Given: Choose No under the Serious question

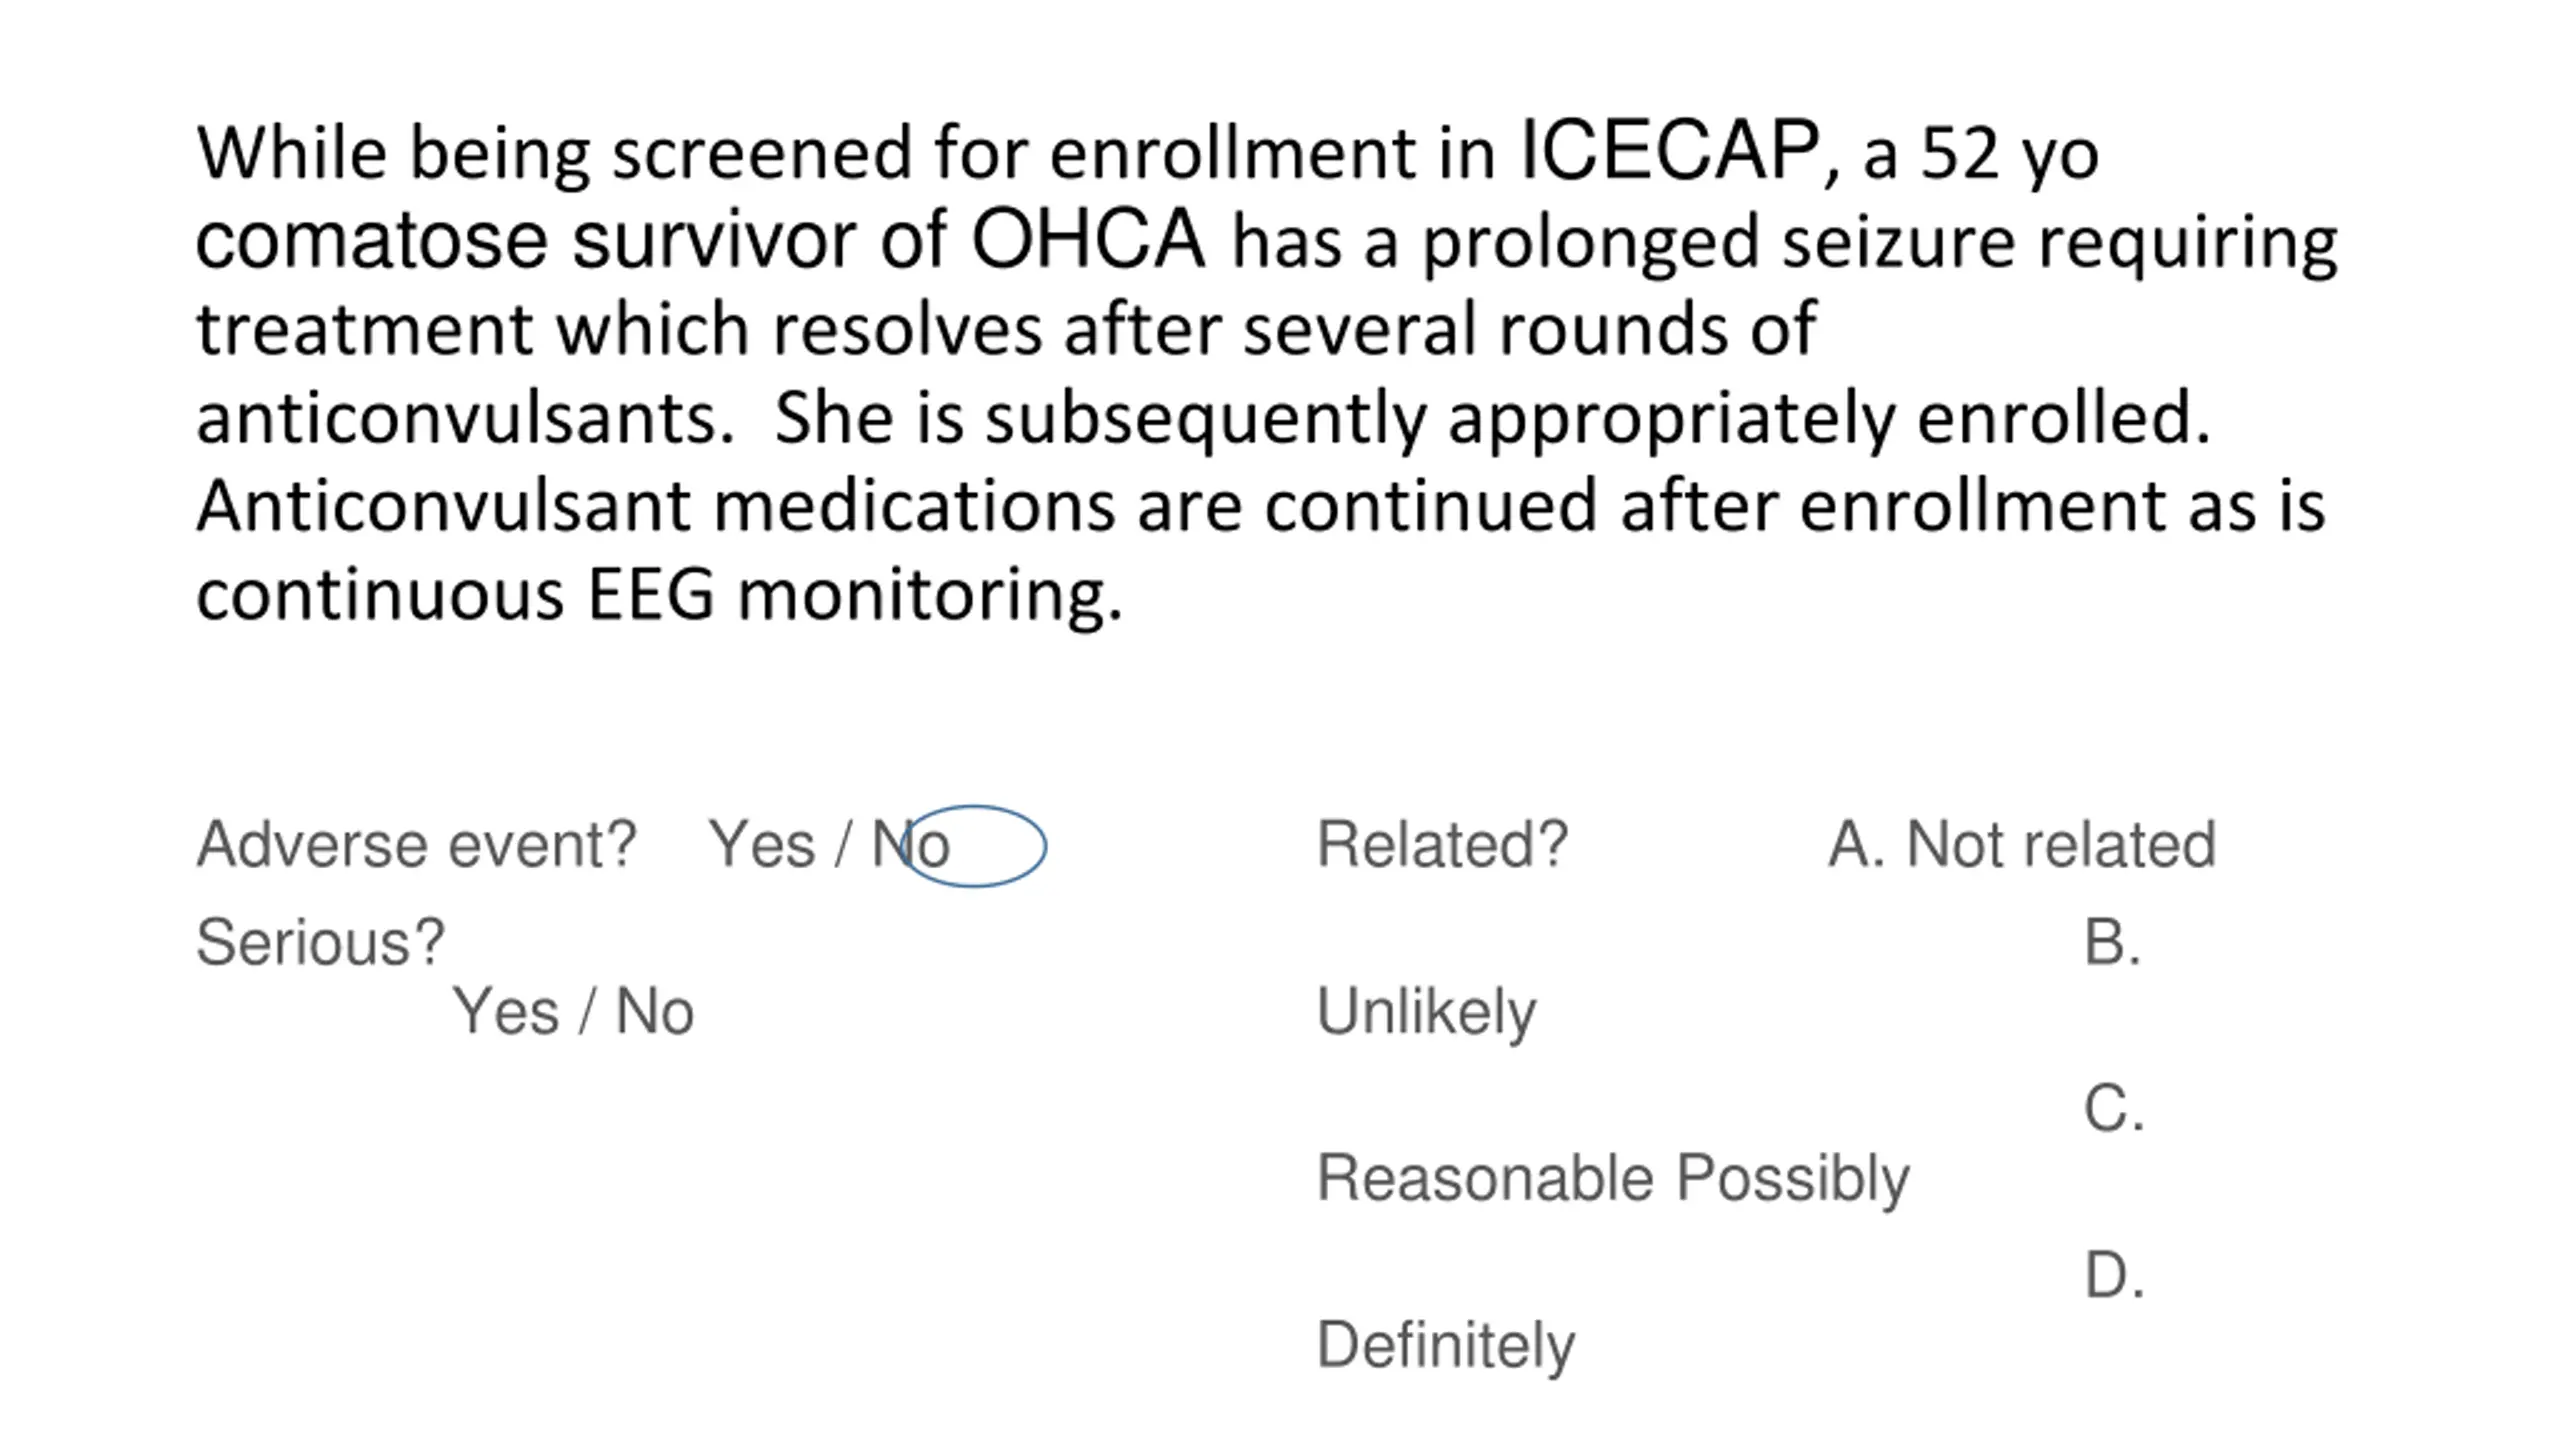Looking at the screenshot, I should (654, 1012).
